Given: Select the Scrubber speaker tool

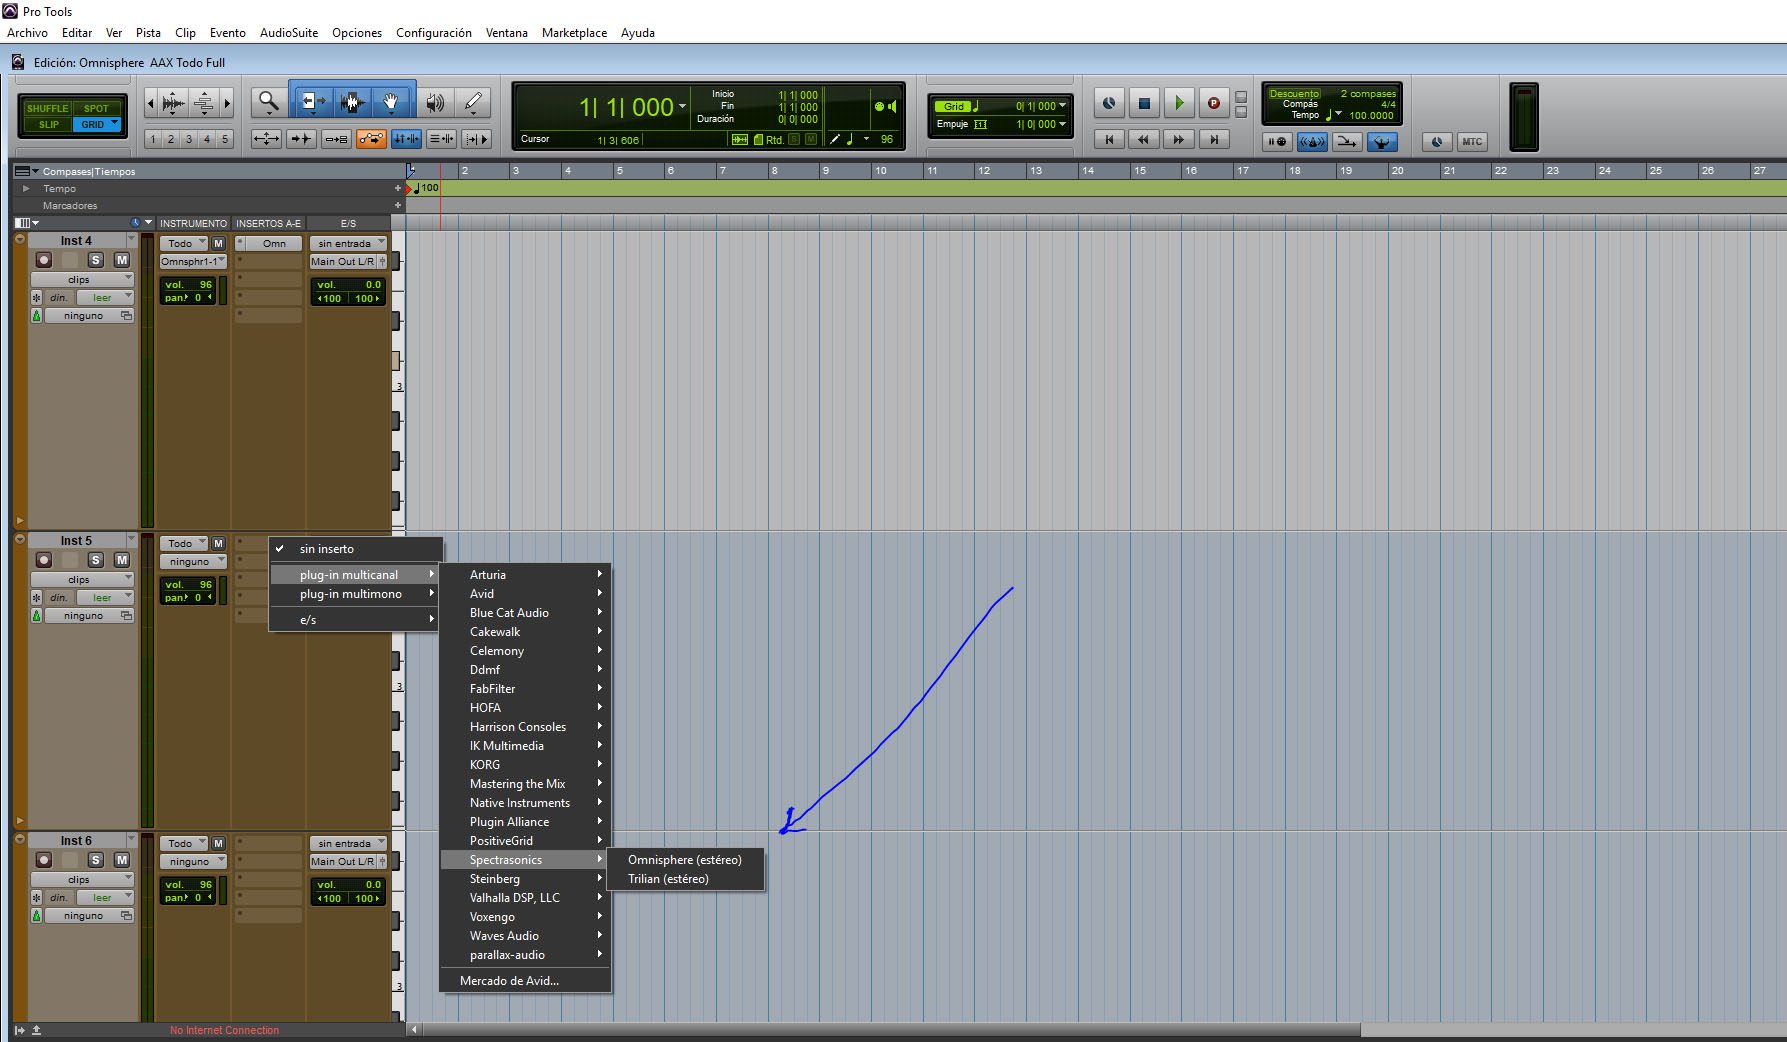Looking at the screenshot, I should click(435, 101).
